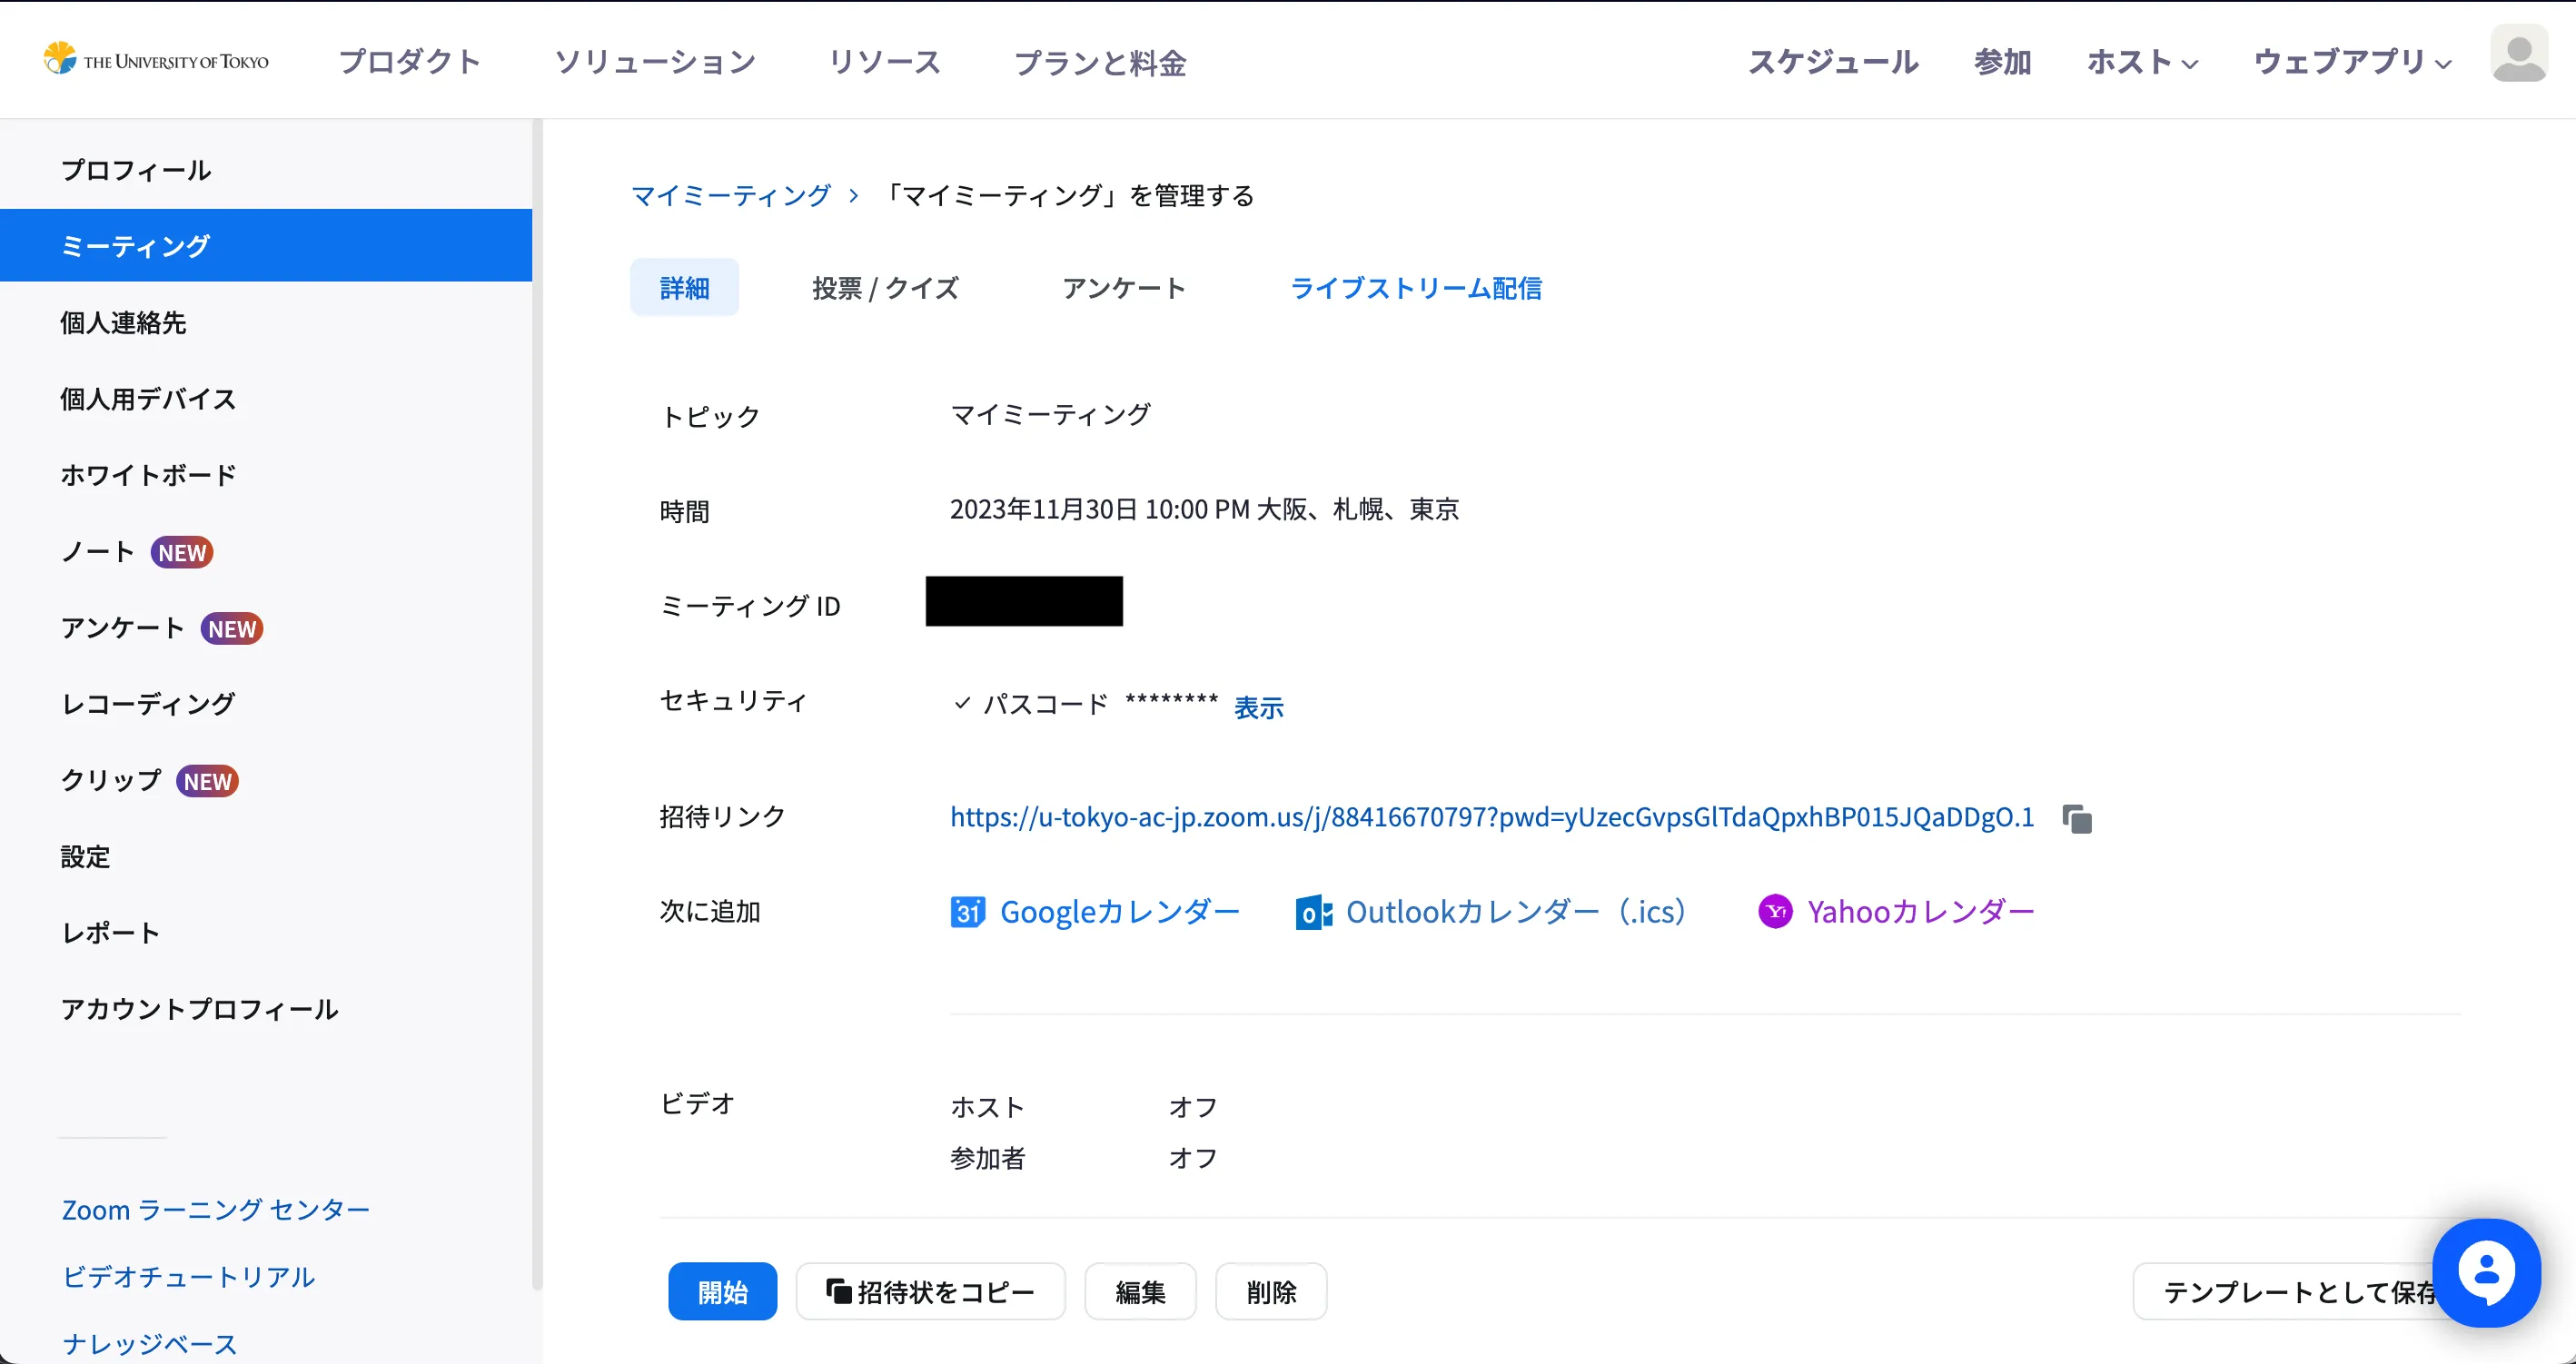Click the 編集 button
The height and width of the screenshot is (1364, 2576).
[x=1140, y=1292]
